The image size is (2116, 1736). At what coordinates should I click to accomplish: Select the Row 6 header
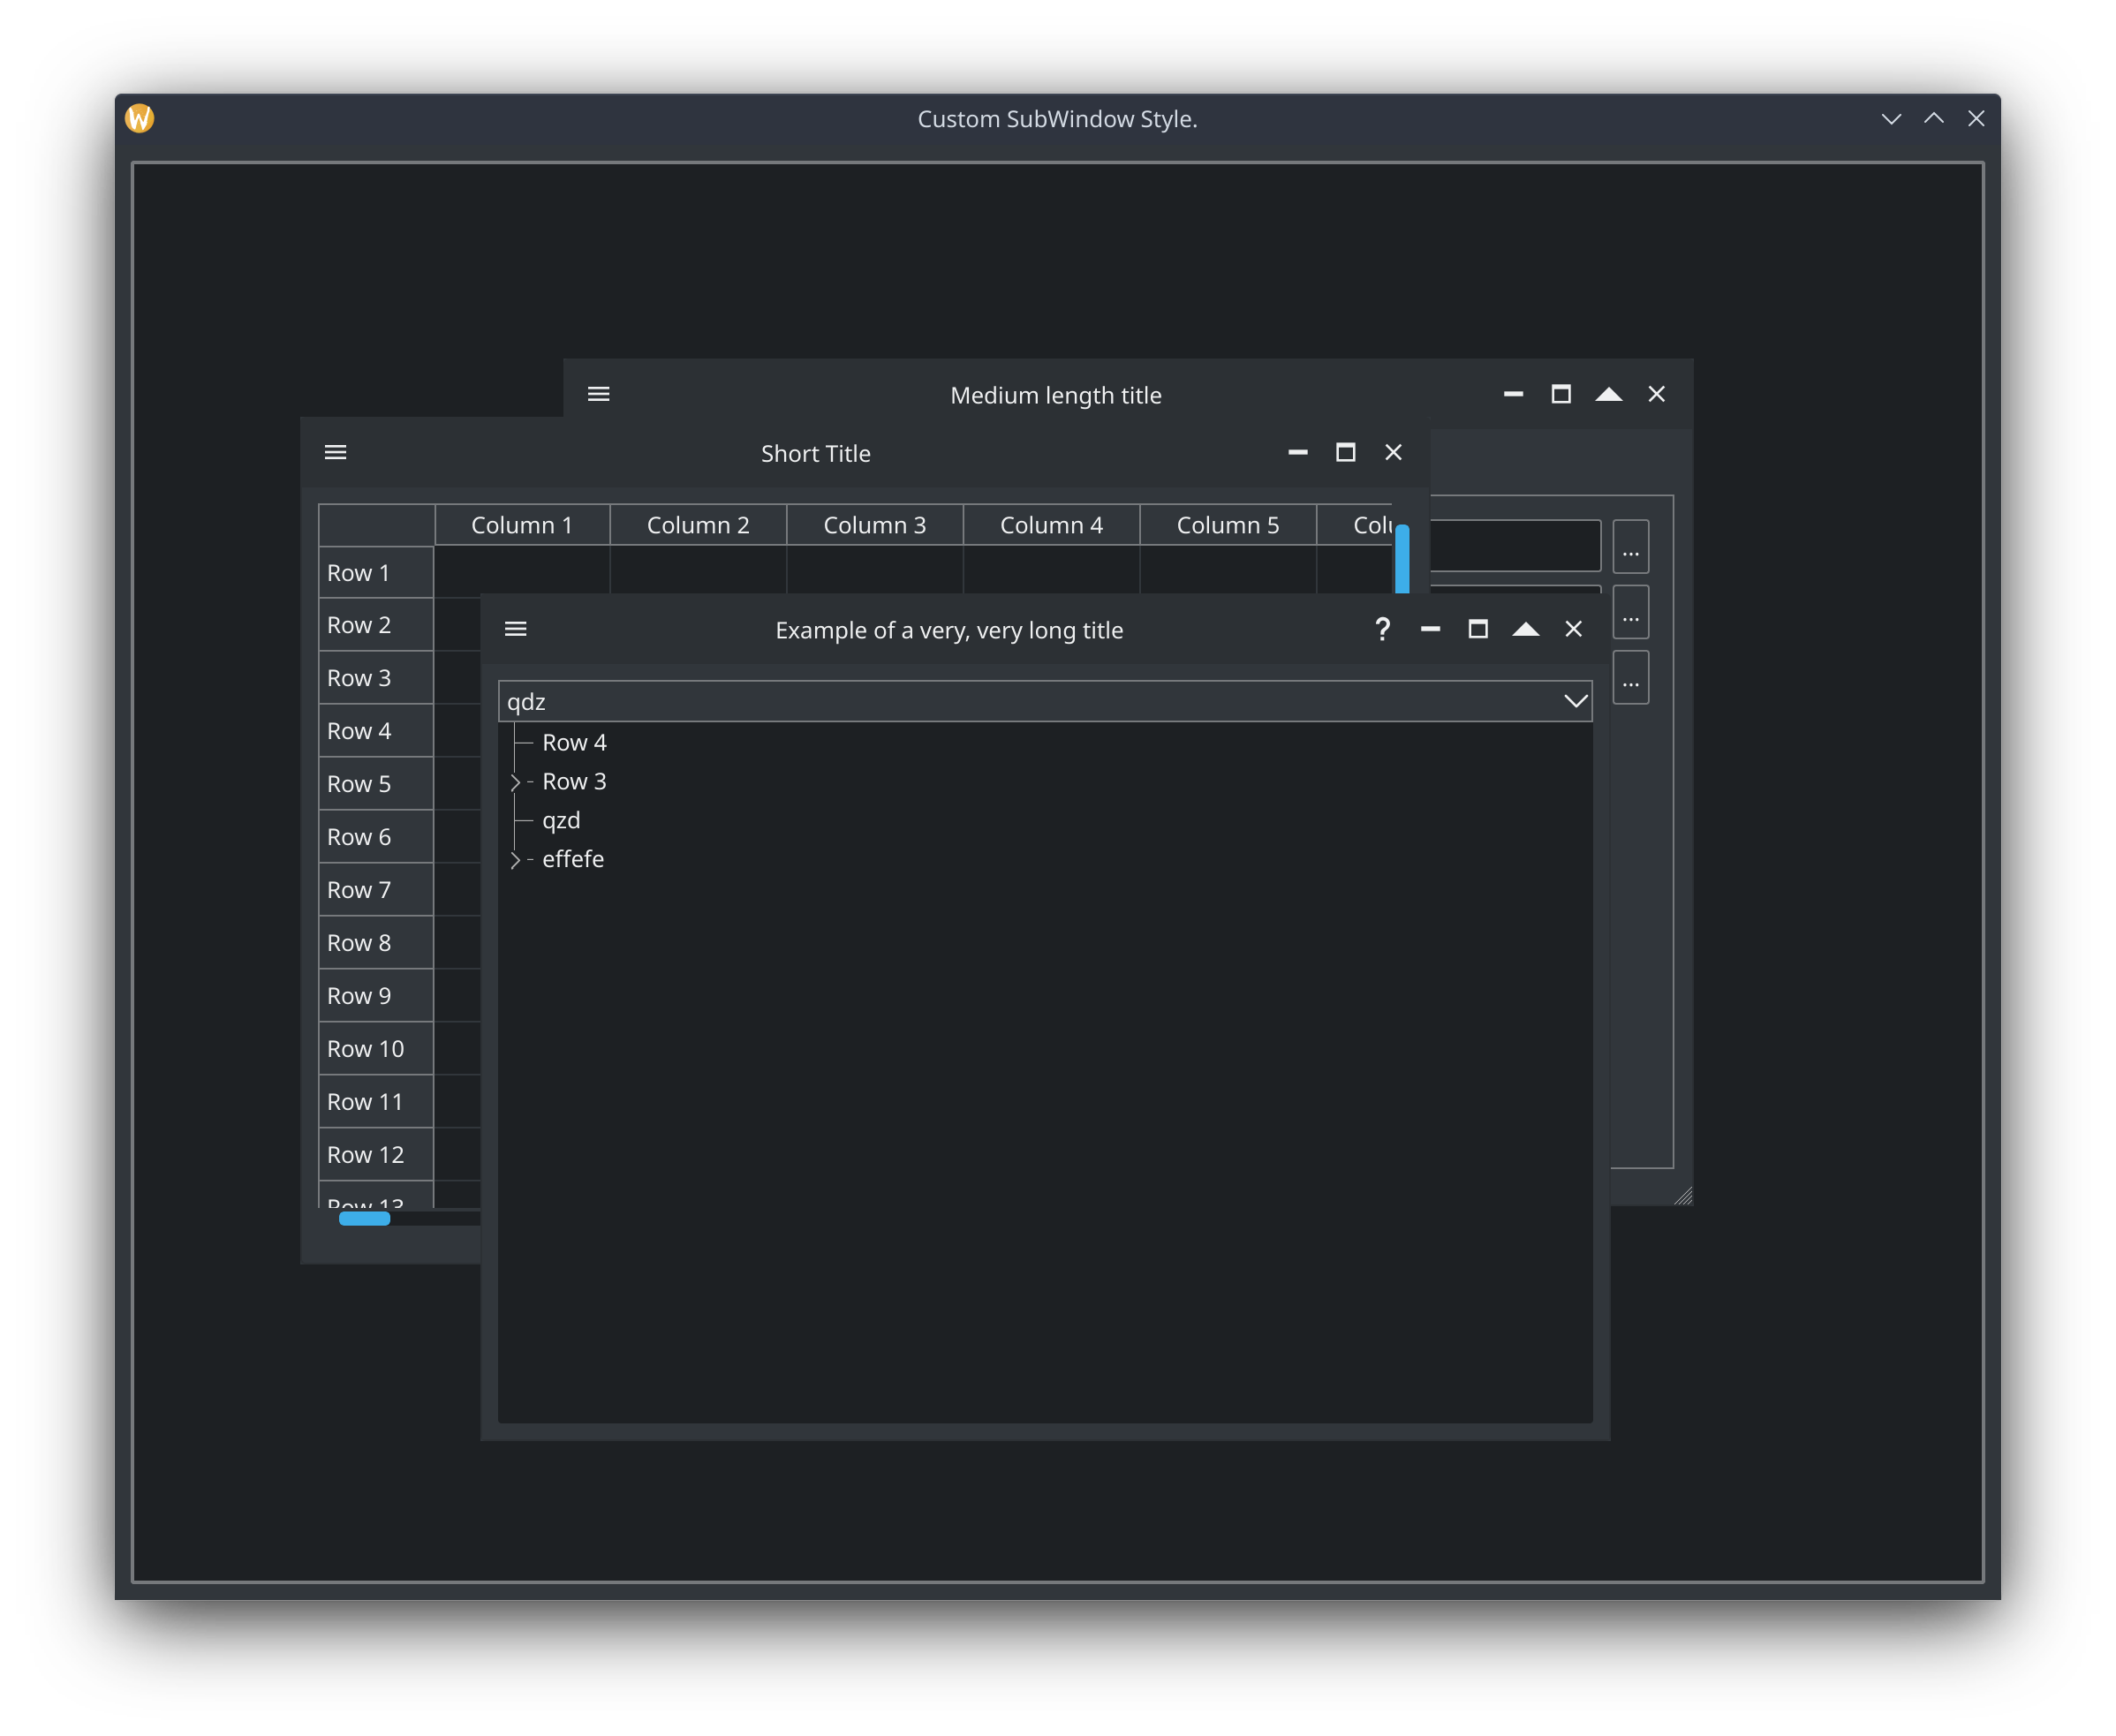coord(376,837)
